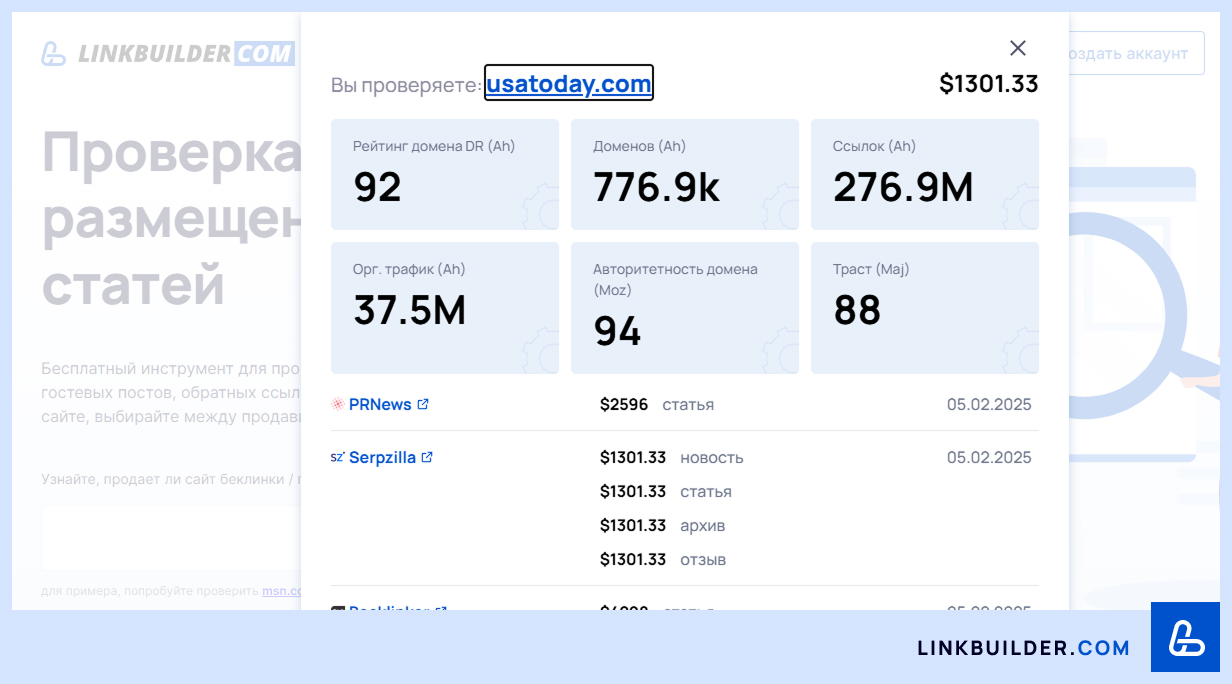Click the Linkbuilder.com logo in header
This screenshot has height=684, width=1232.
click(x=168, y=53)
